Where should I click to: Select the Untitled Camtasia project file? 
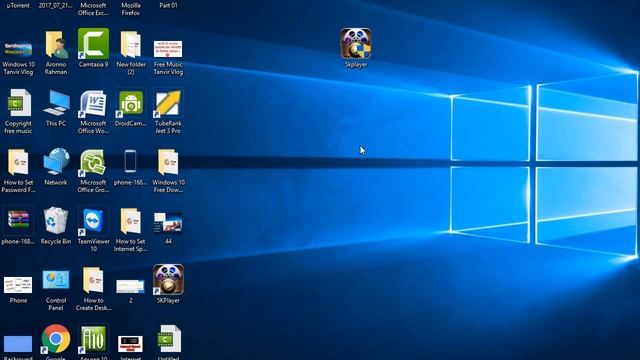168,338
